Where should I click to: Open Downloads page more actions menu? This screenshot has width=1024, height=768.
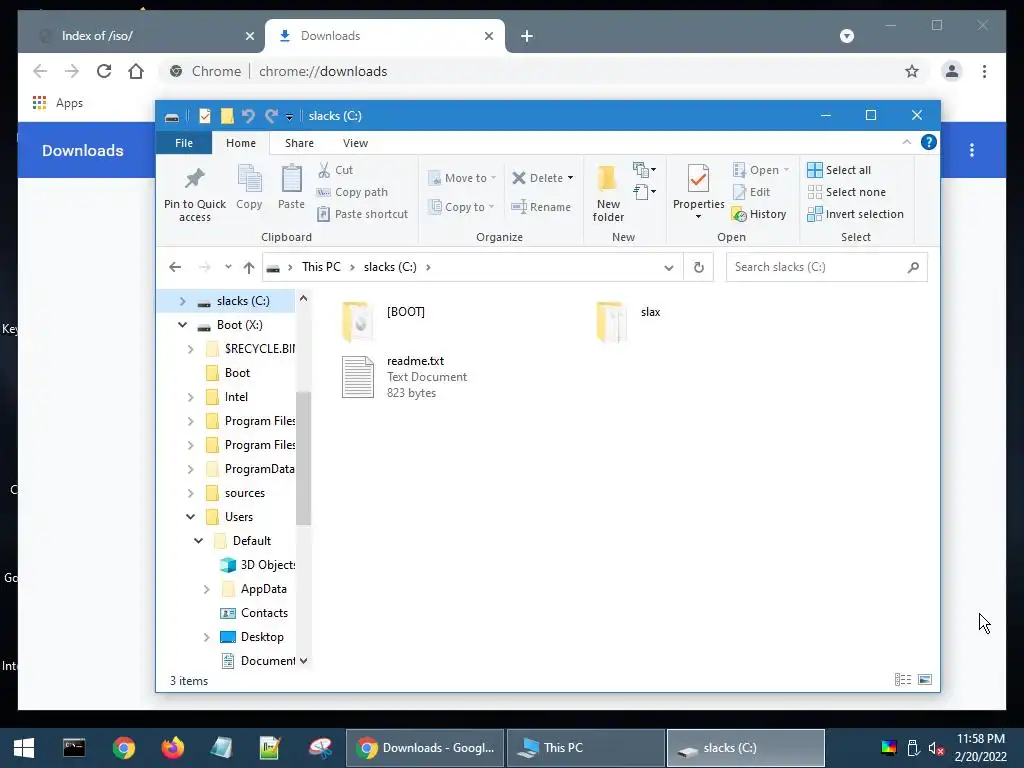(x=972, y=150)
